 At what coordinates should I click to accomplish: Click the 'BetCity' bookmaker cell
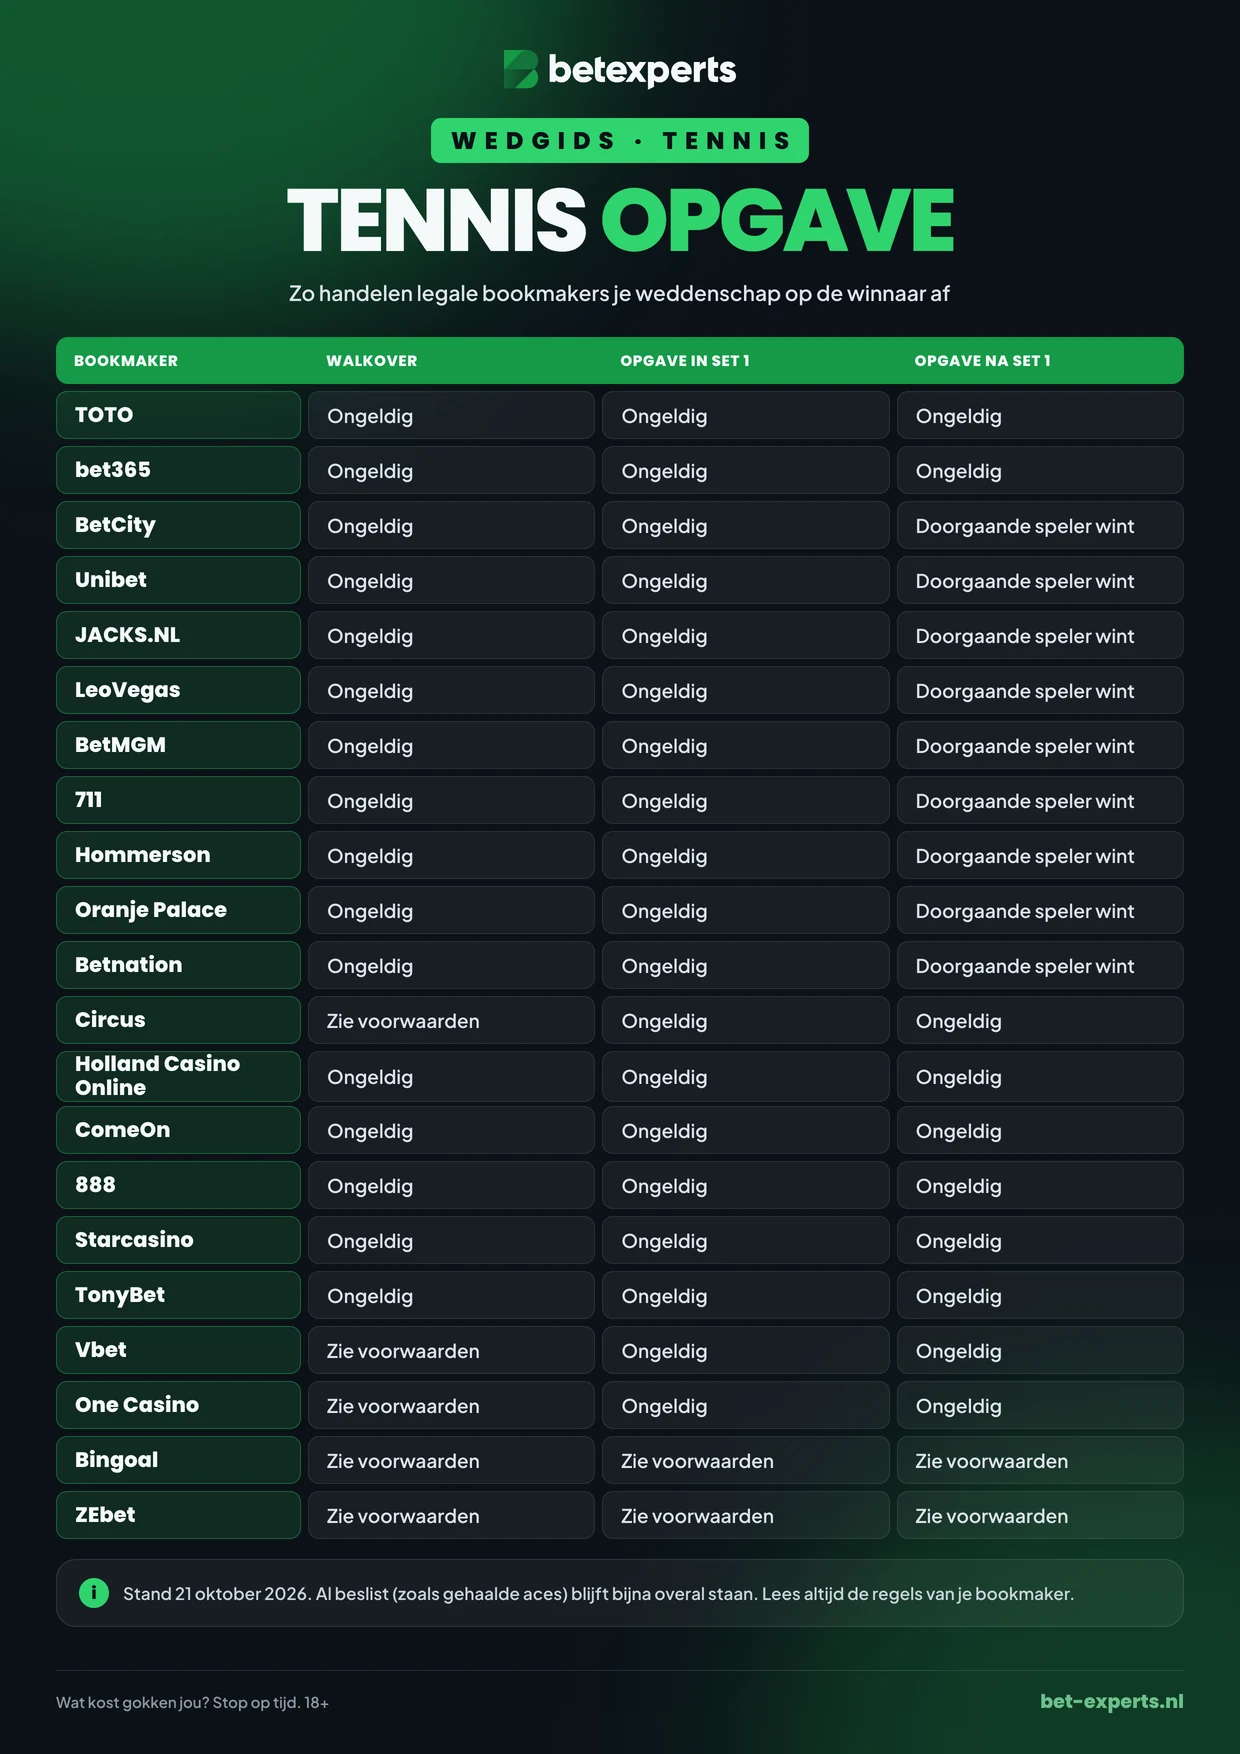[x=178, y=525]
